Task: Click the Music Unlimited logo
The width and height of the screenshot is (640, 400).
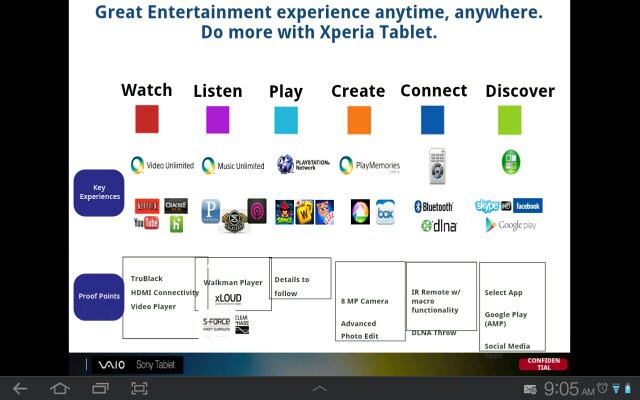Action: [233, 166]
